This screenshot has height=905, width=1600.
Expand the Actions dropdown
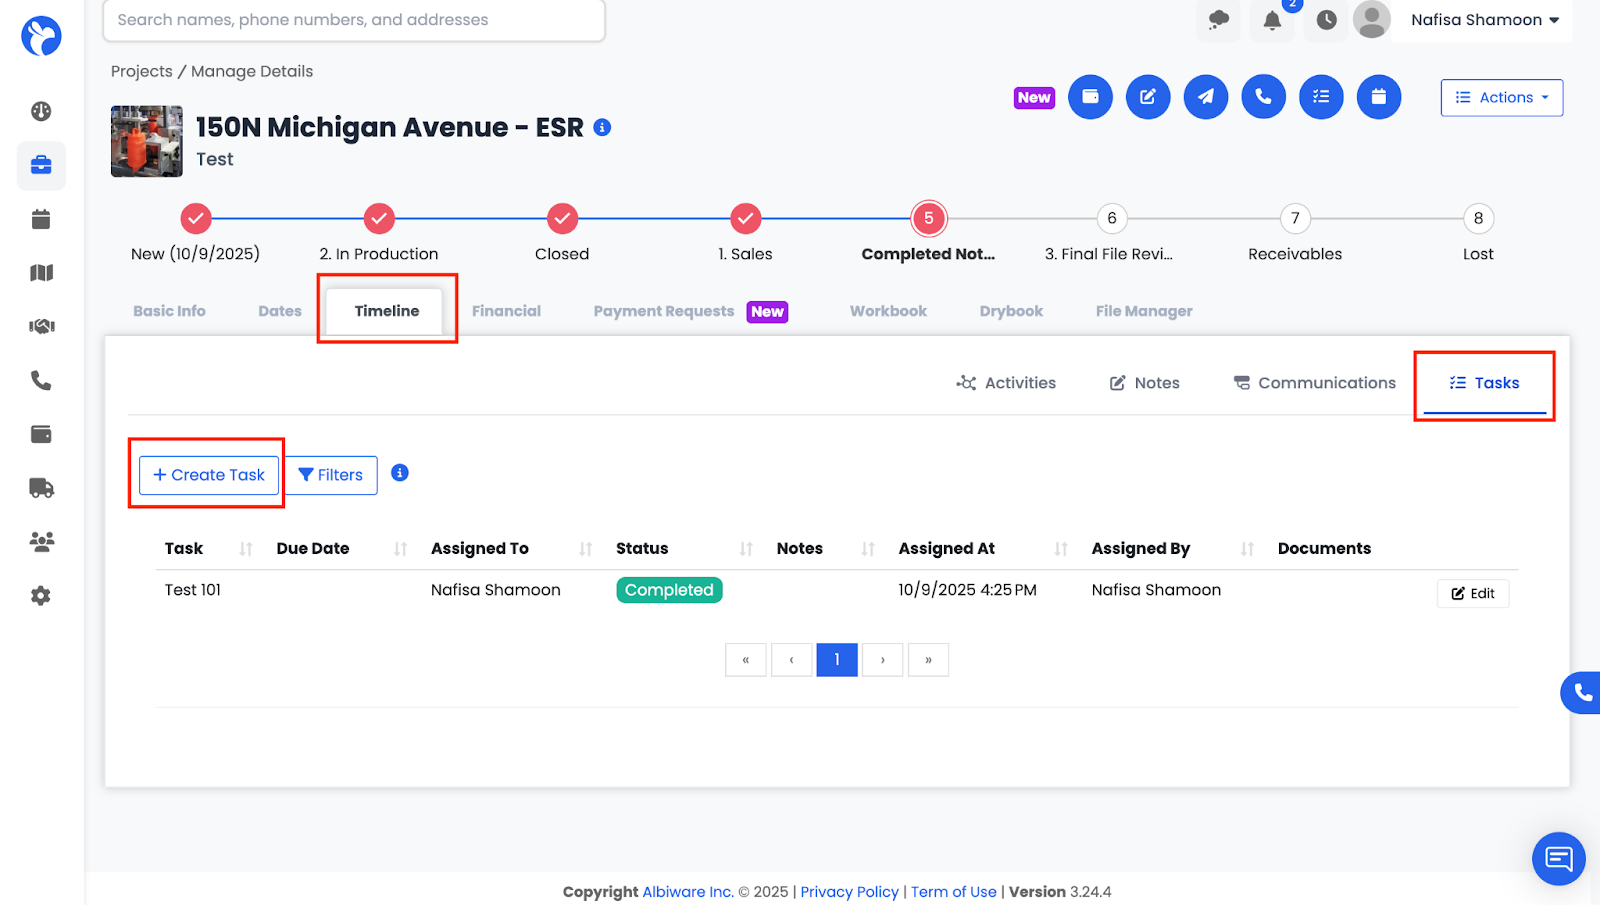[x=1501, y=97]
